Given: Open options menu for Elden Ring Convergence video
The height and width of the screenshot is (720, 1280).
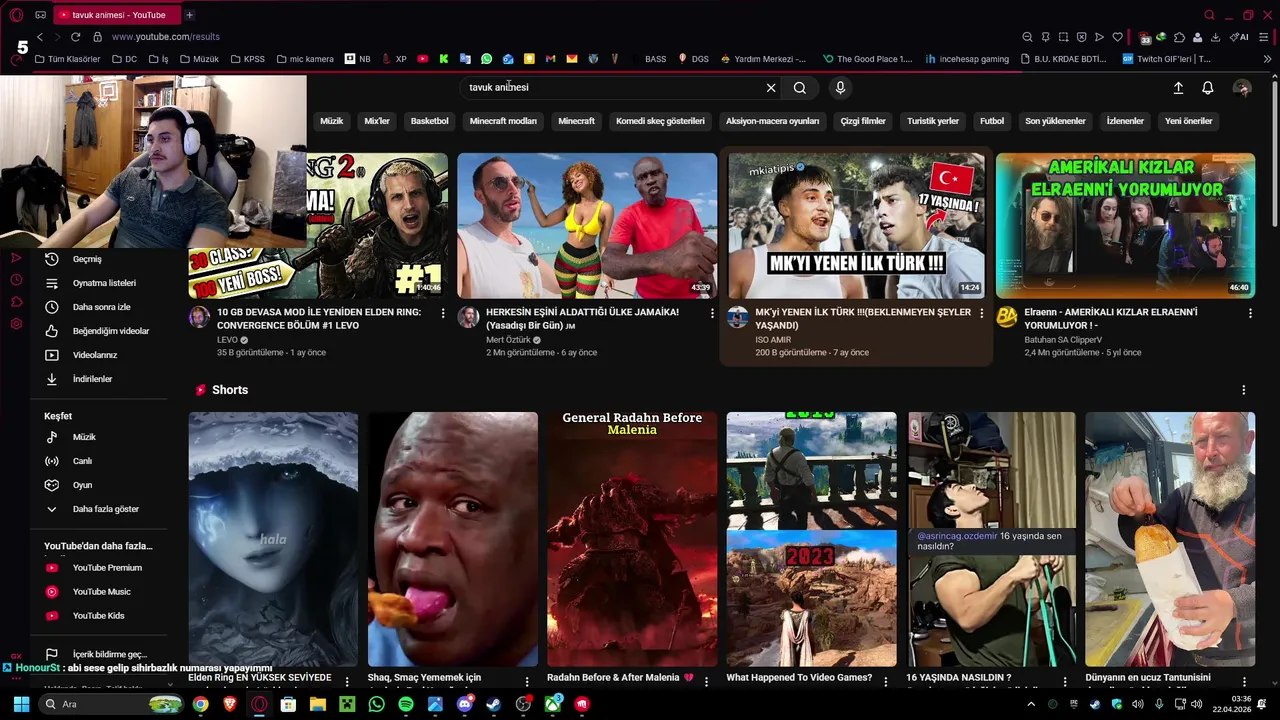Looking at the screenshot, I should point(443,314).
